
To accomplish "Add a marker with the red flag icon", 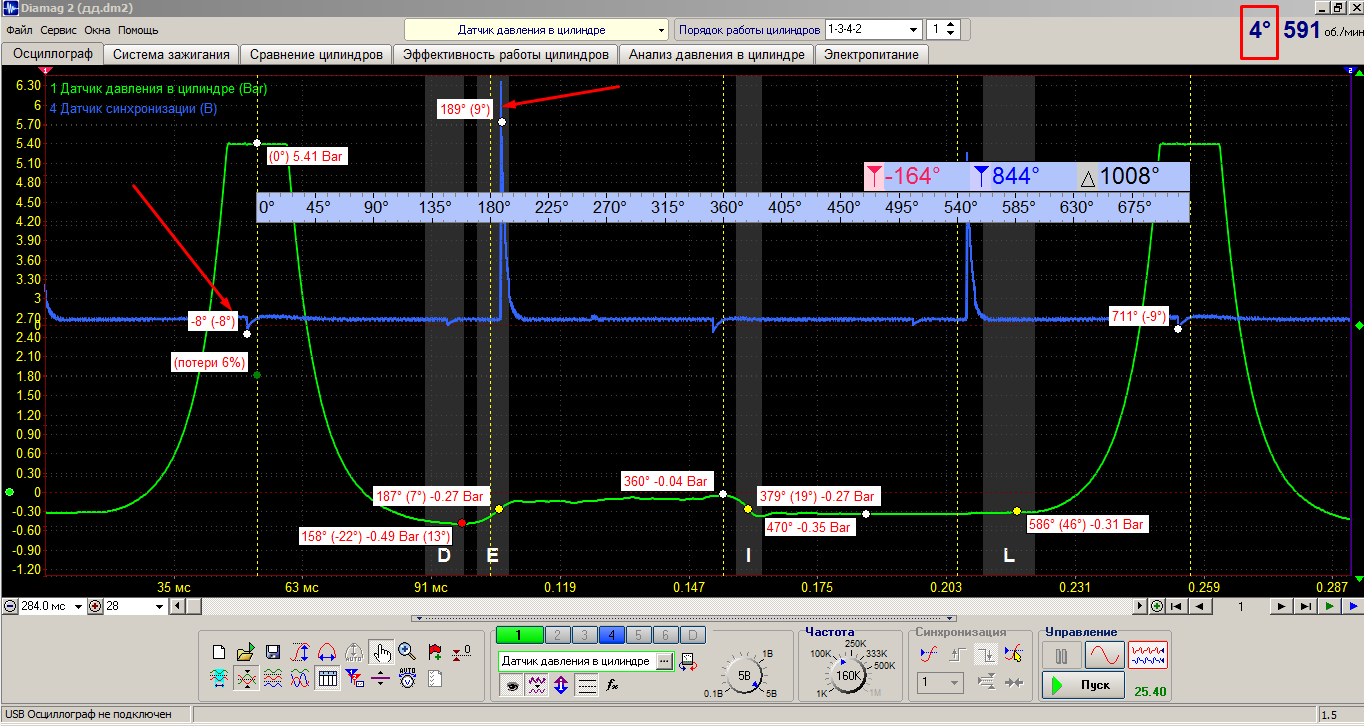I will (x=435, y=653).
